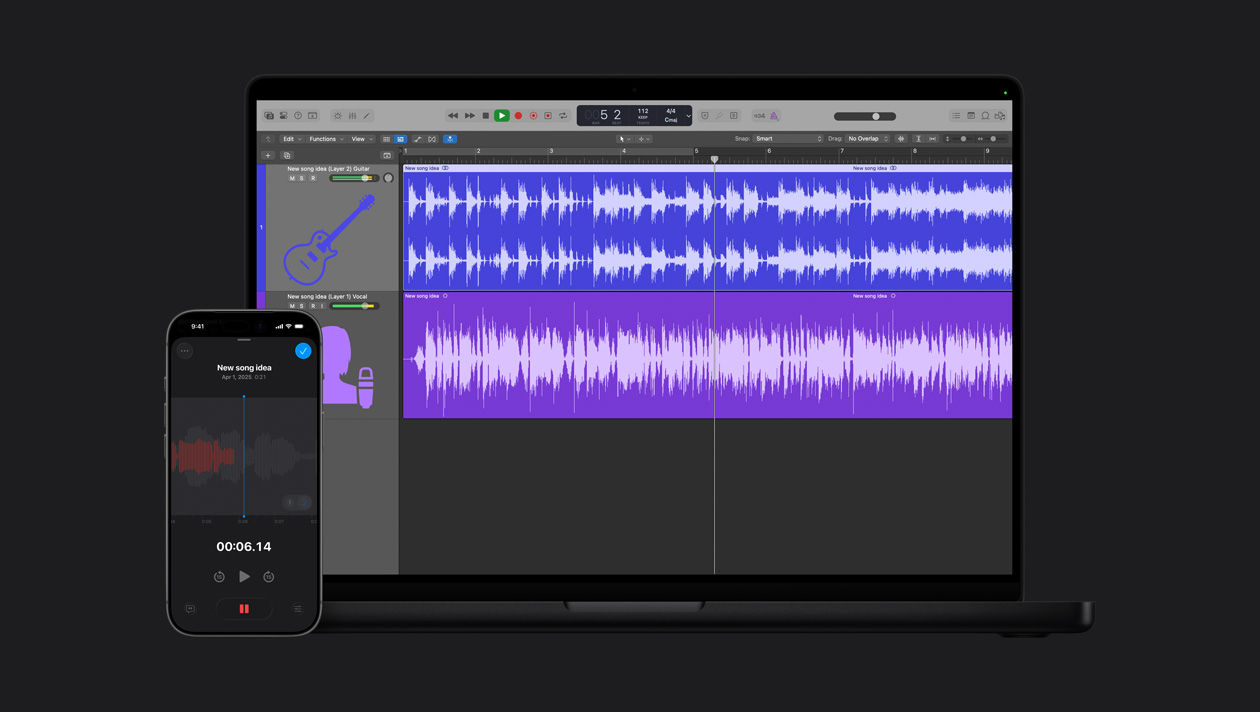This screenshot has width=1260, height=712.
Task: Open the List Editors icon
Action: 956,116
